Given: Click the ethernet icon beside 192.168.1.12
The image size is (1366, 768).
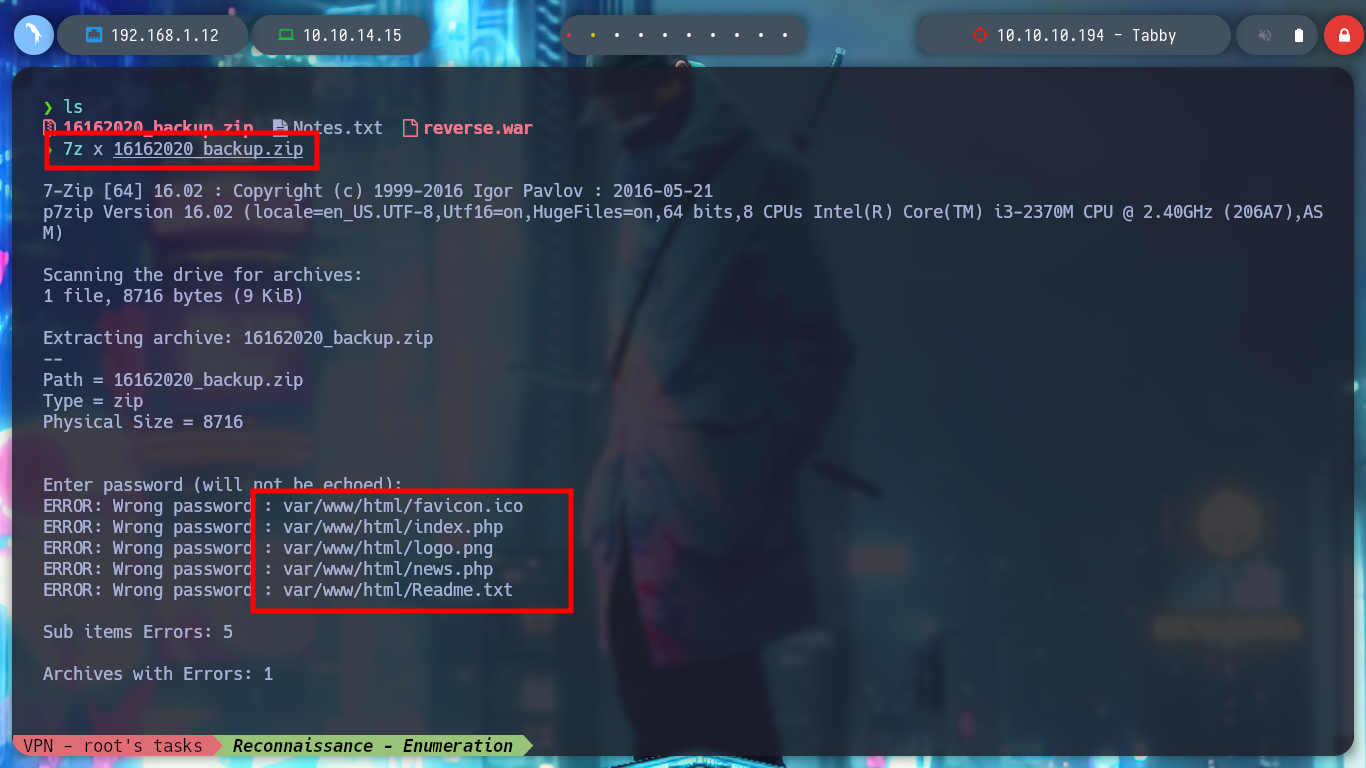Looking at the screenshot, I should point(94,35).
